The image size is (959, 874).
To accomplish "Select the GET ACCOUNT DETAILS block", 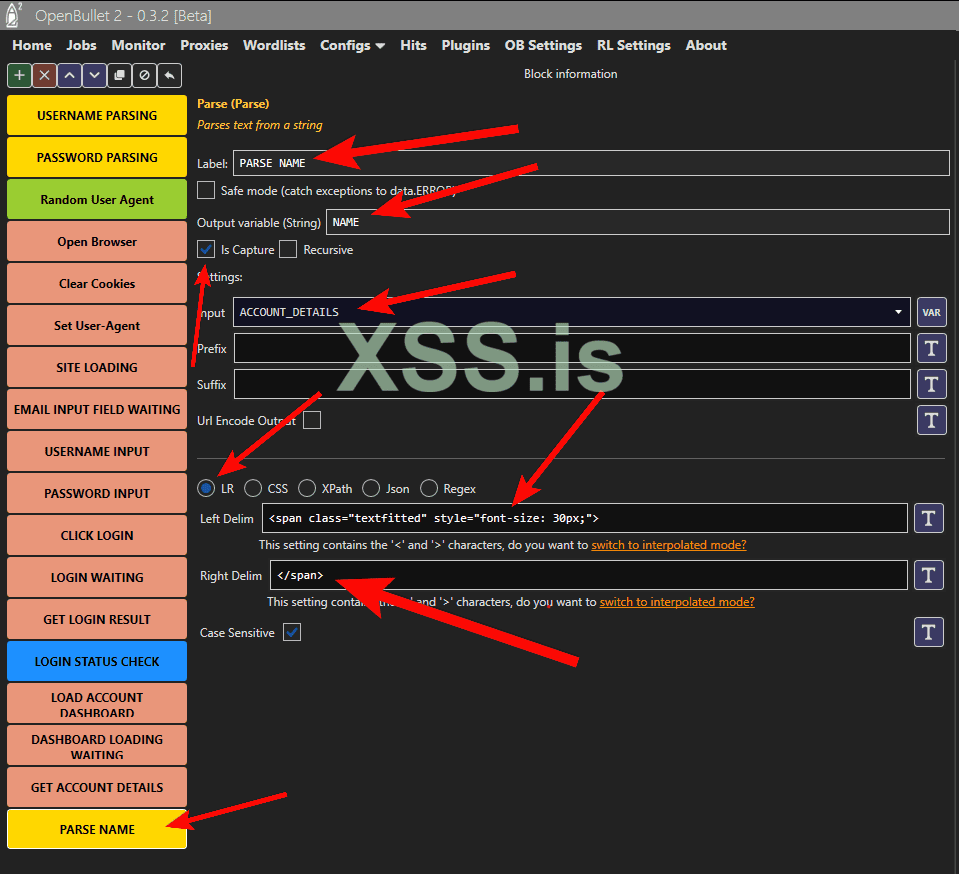I will pyautogui.click(x=97, y=787).
